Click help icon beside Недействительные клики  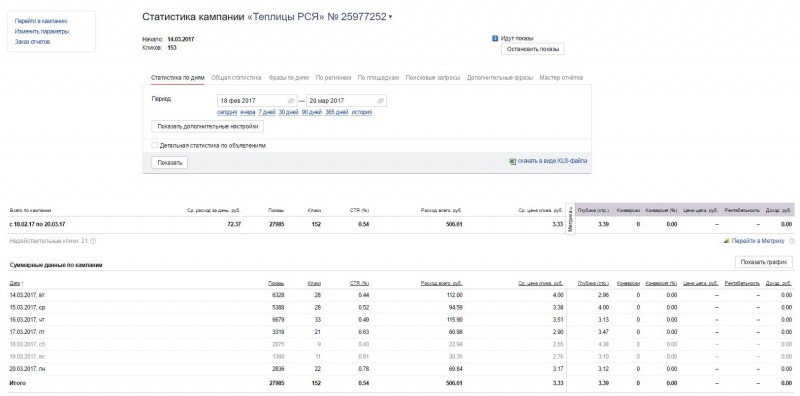click(x=93, y=241)
